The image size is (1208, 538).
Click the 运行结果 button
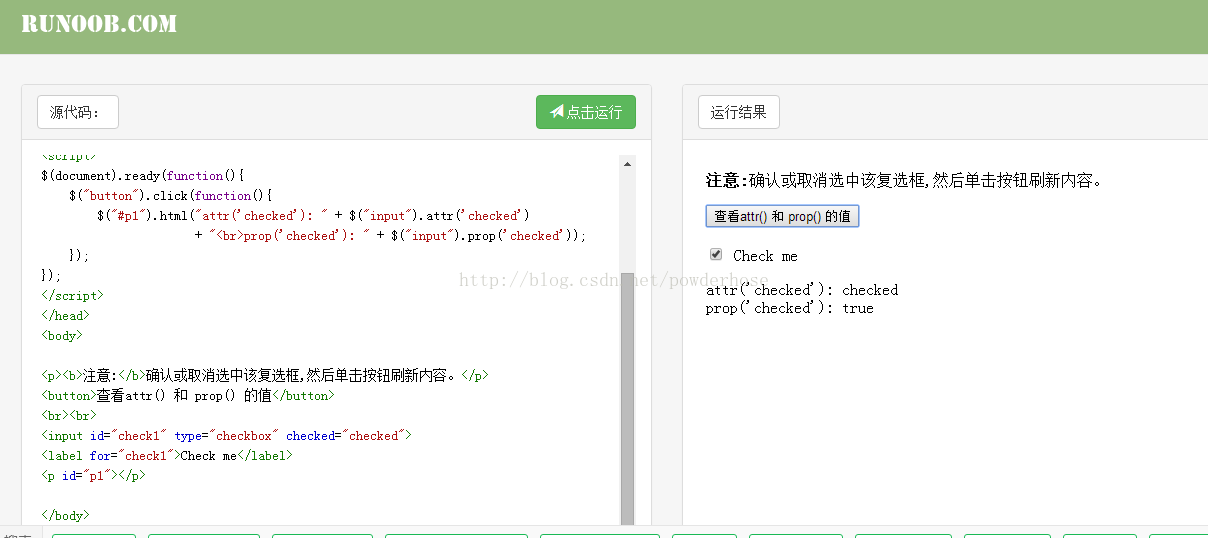739,112
